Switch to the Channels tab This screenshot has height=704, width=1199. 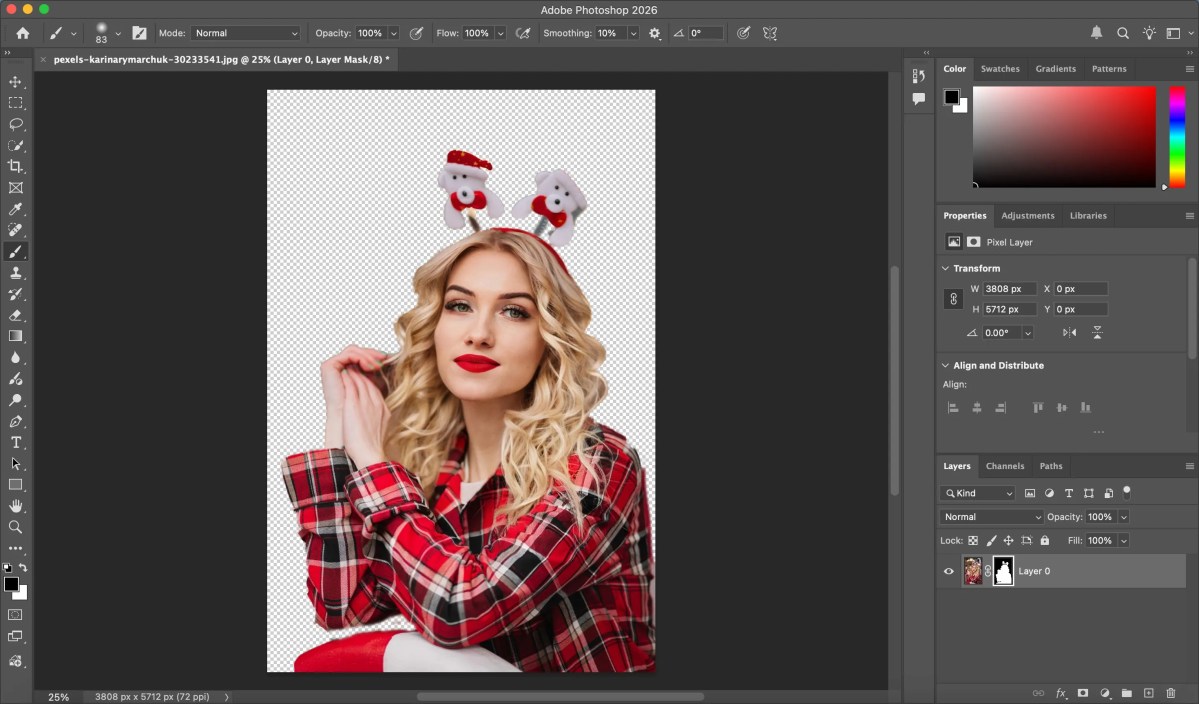click(x=1005, y=466)
